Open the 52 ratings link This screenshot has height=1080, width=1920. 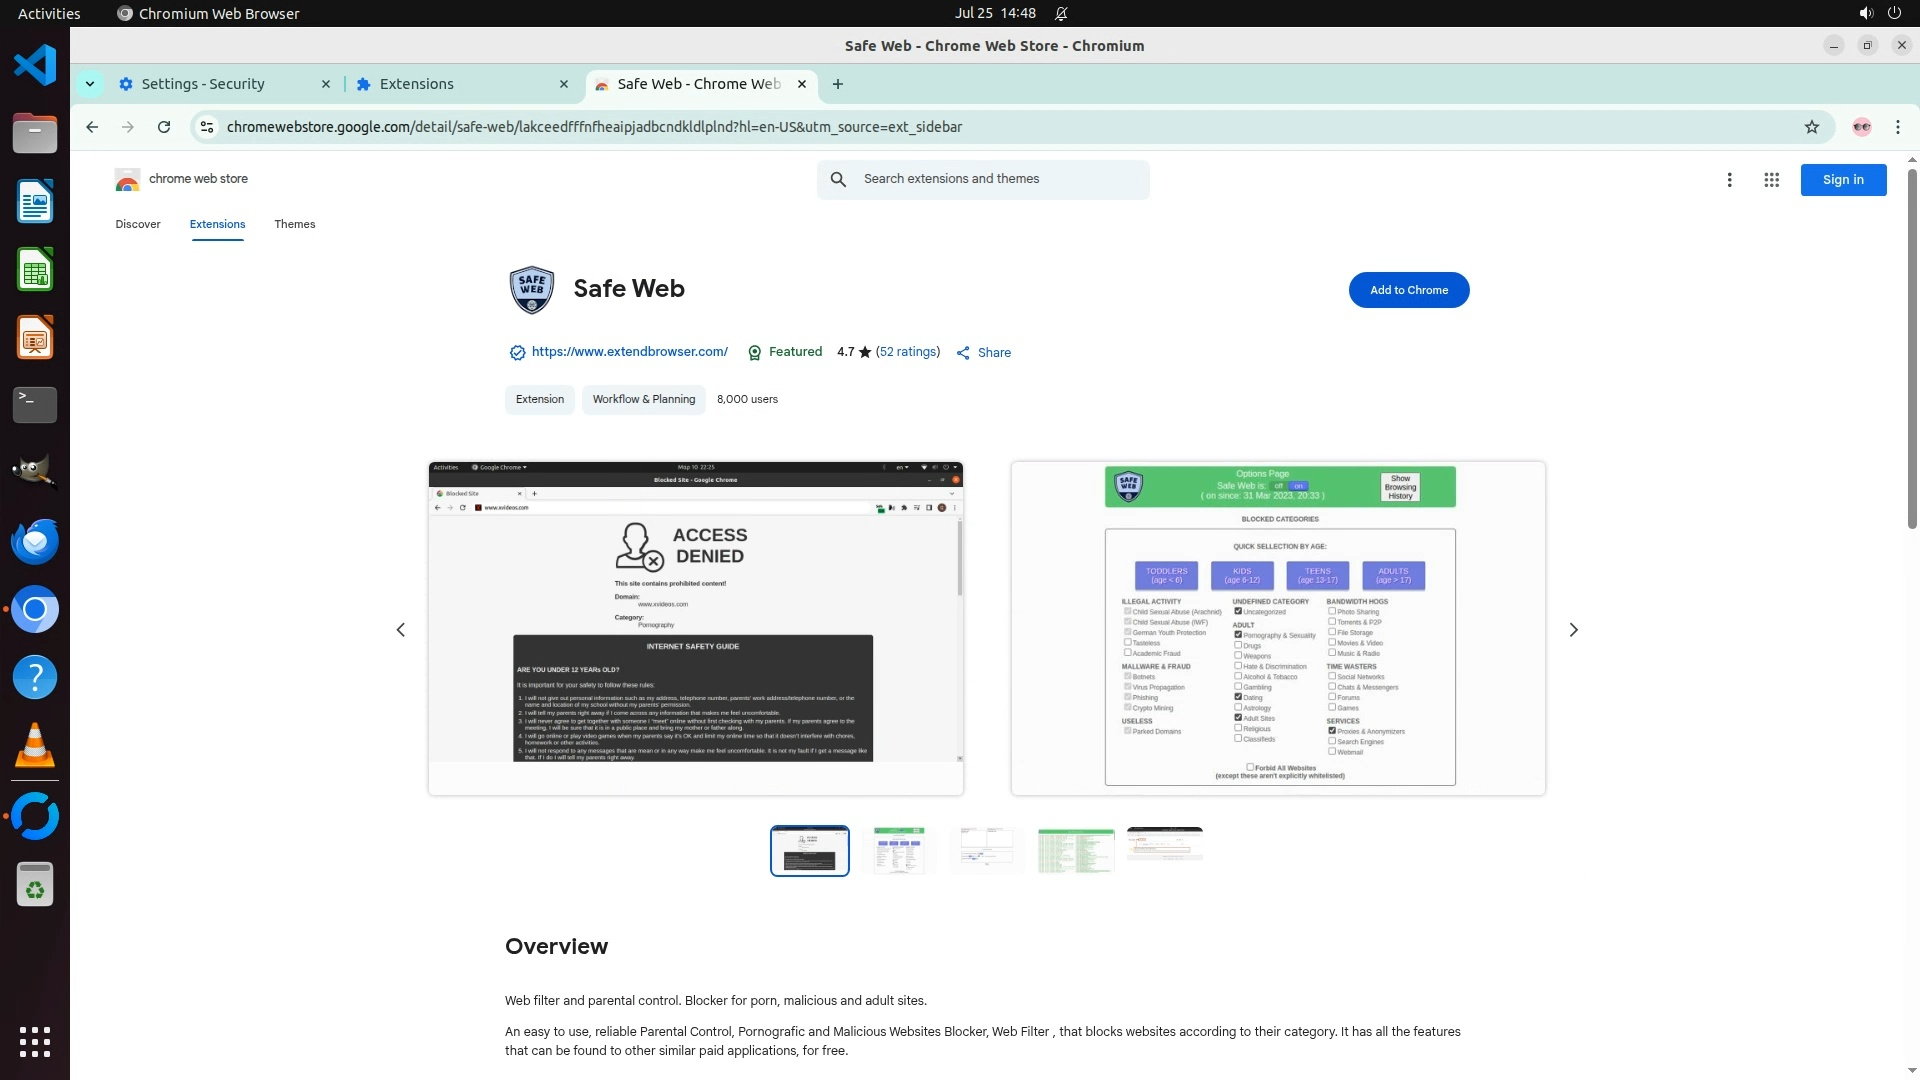908,352
